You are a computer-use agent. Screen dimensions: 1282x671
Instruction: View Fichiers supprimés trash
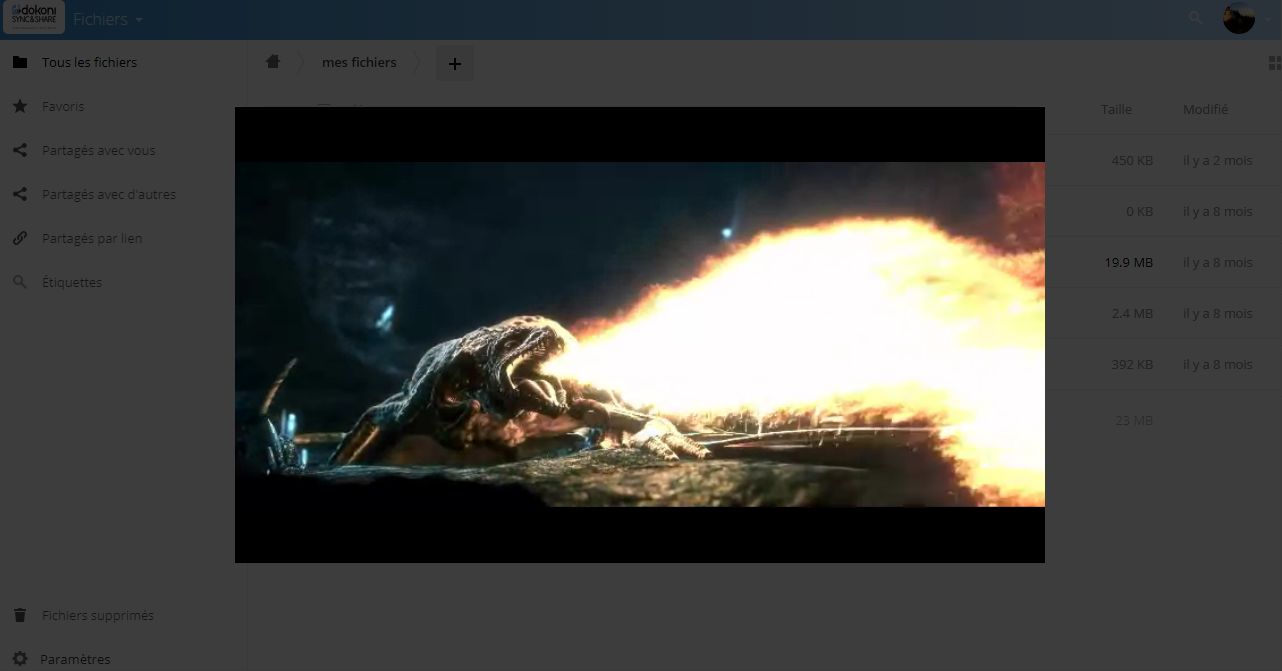(97, 615)
